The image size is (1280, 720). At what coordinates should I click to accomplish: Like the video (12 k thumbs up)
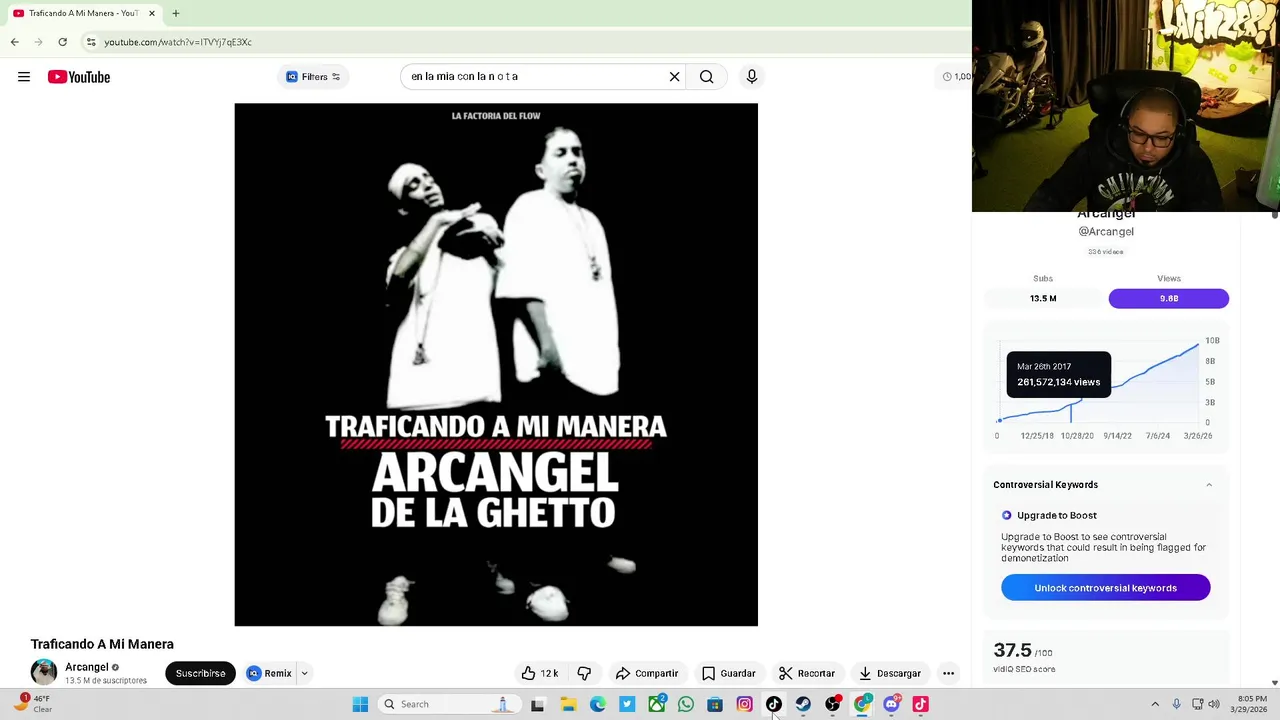540,673
